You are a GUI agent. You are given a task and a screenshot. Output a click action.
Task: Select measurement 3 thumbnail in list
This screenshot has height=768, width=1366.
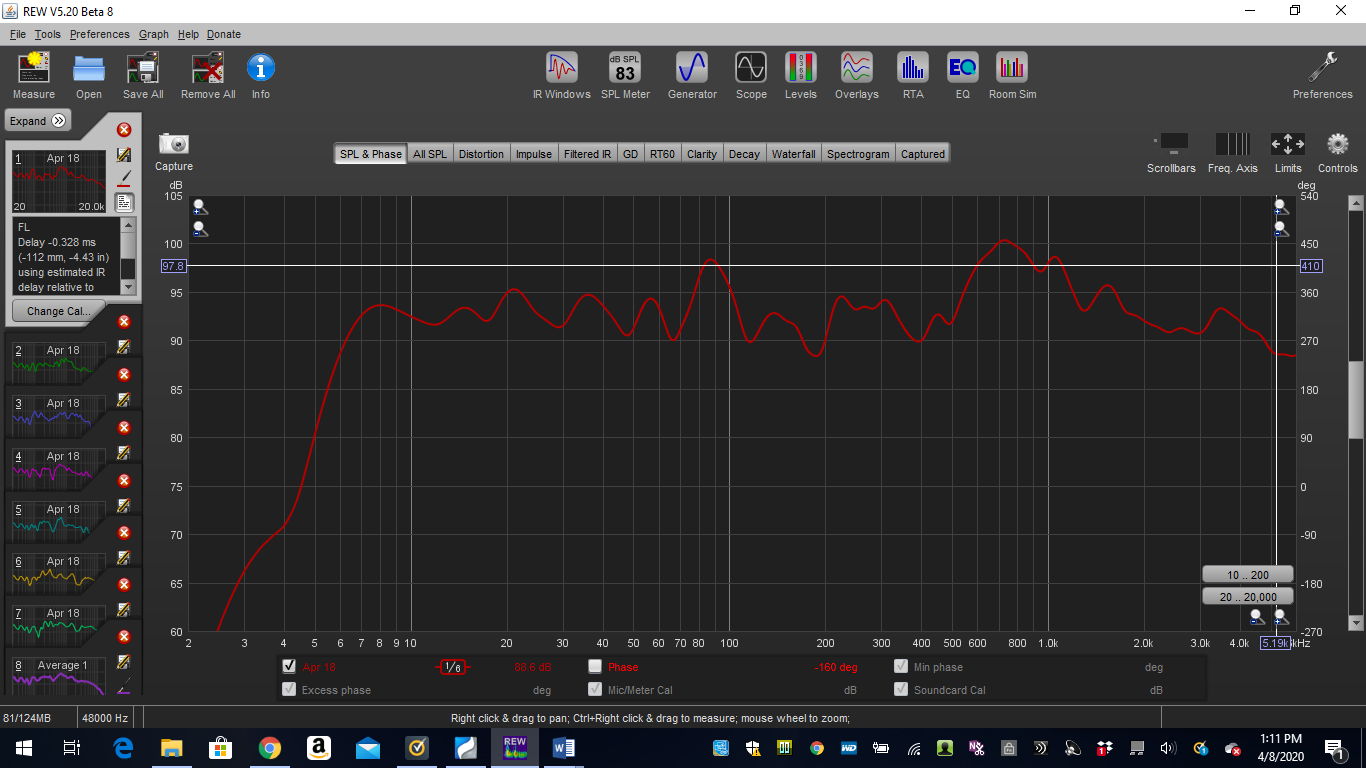pyautogui.click(x=57, y=416)
